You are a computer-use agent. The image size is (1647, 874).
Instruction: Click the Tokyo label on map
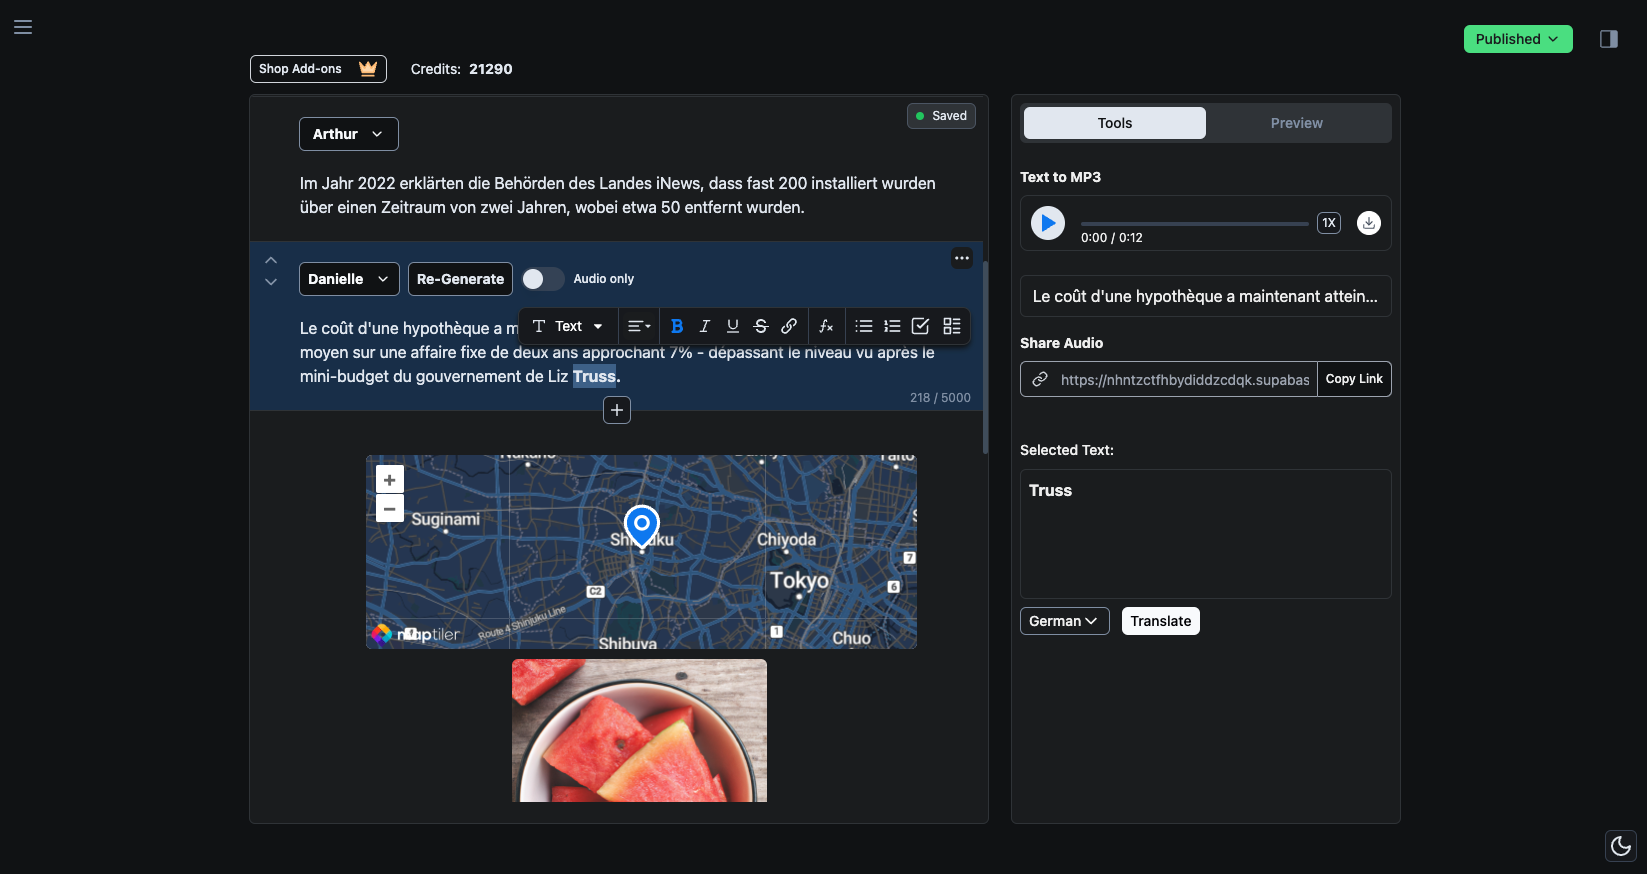point(799,581)
